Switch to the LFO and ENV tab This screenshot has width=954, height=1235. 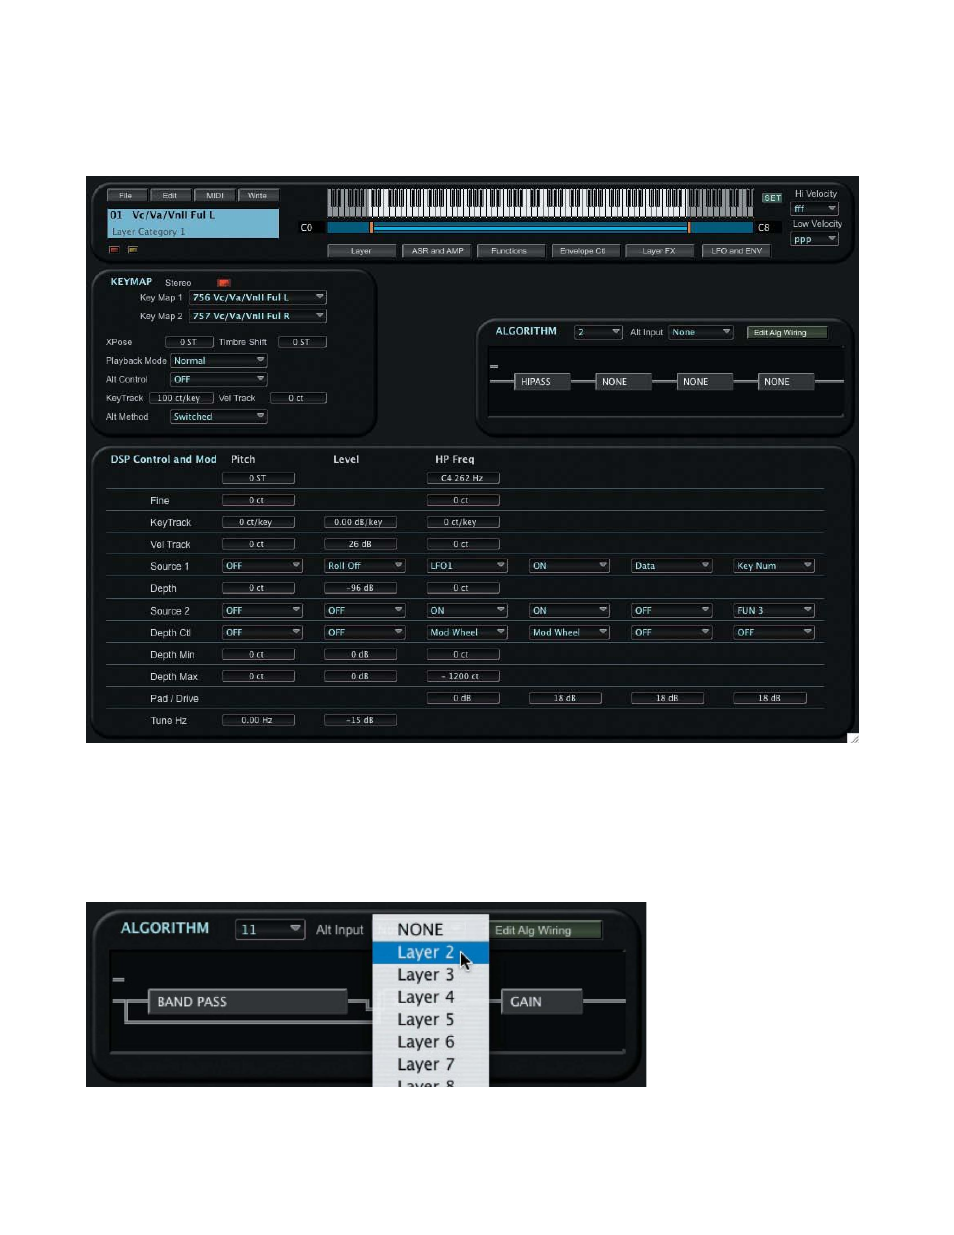pos(736,251)
